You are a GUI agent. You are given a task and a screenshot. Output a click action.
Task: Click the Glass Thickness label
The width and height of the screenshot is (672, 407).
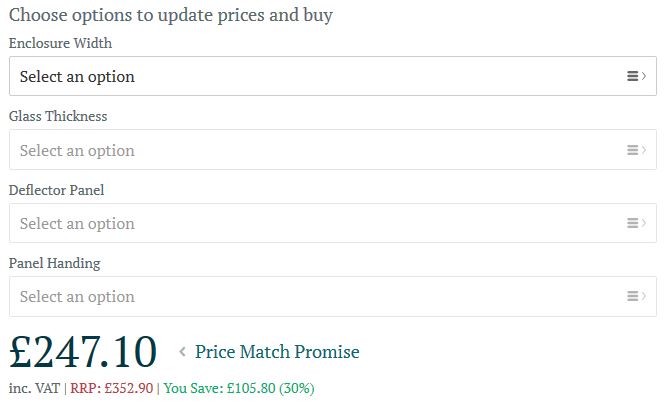point(58,116)
